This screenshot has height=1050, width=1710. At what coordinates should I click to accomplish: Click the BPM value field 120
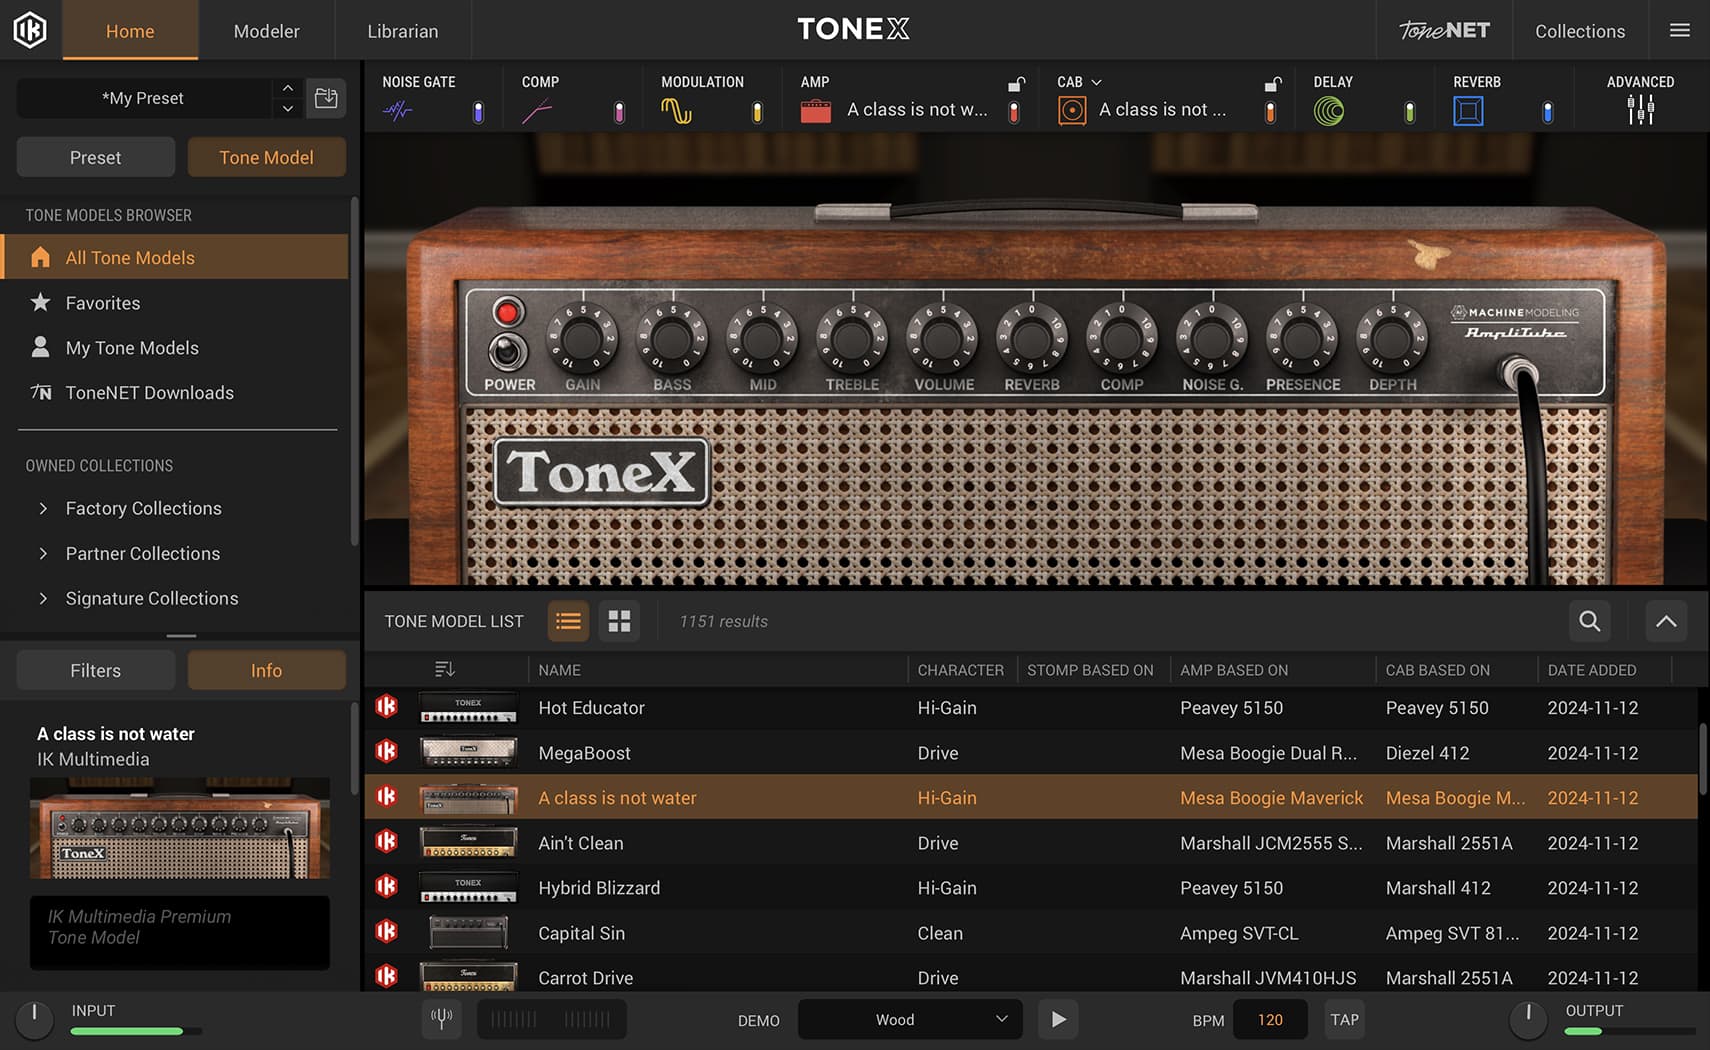pos(1270,1019)
